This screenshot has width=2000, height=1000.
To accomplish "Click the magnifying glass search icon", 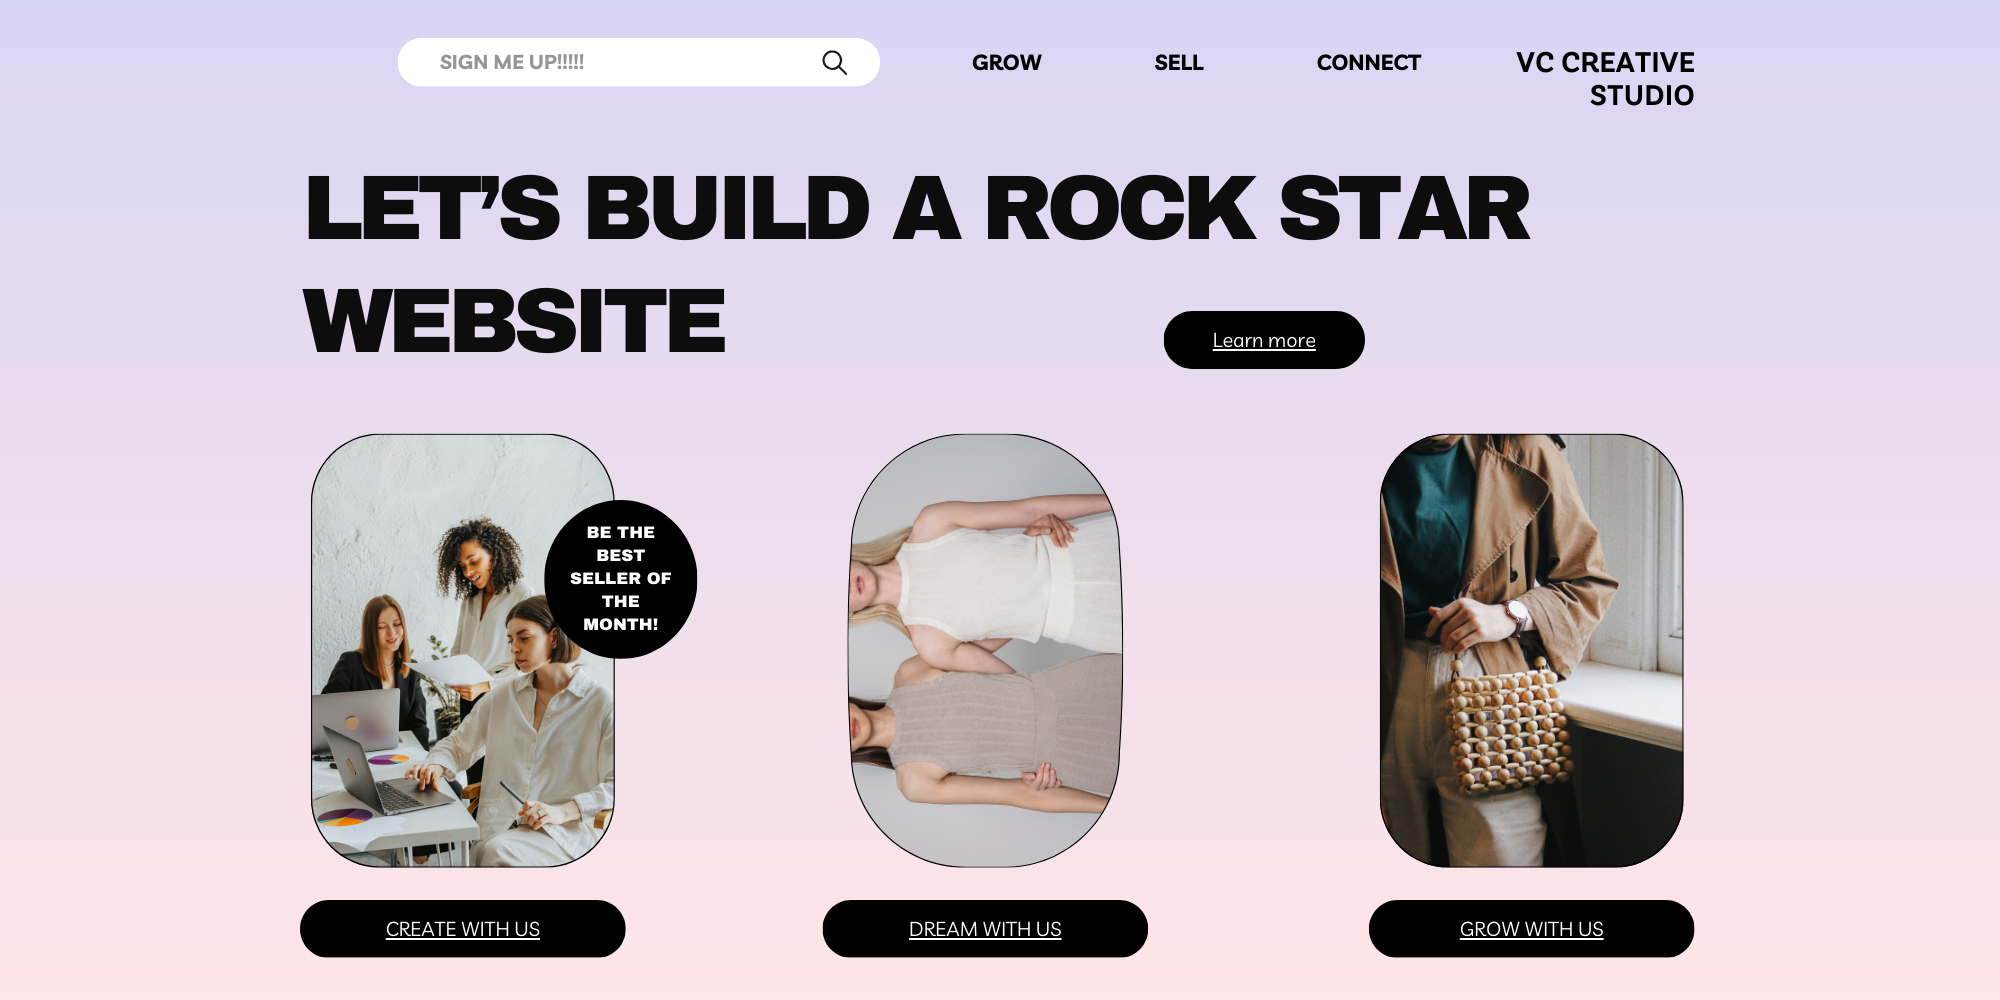I will (x=834, y=63).
